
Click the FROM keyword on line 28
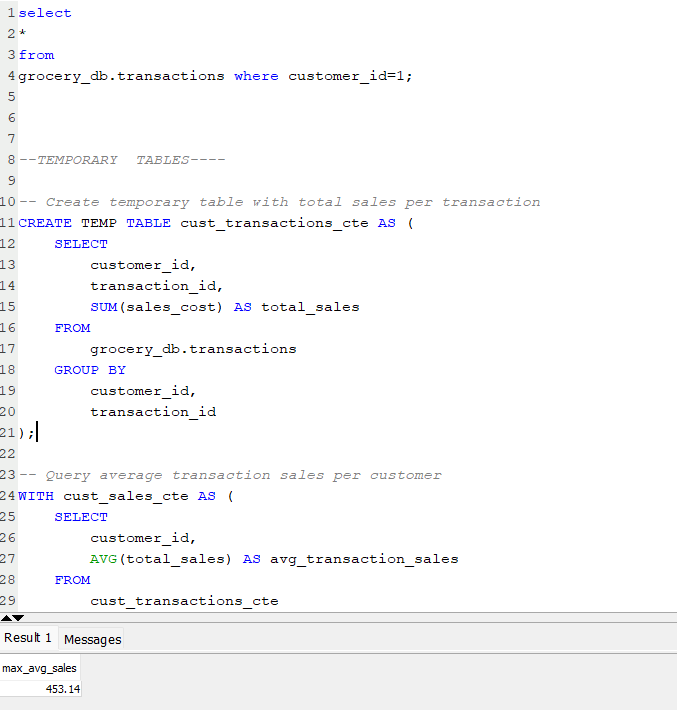[x=72, y=580]
